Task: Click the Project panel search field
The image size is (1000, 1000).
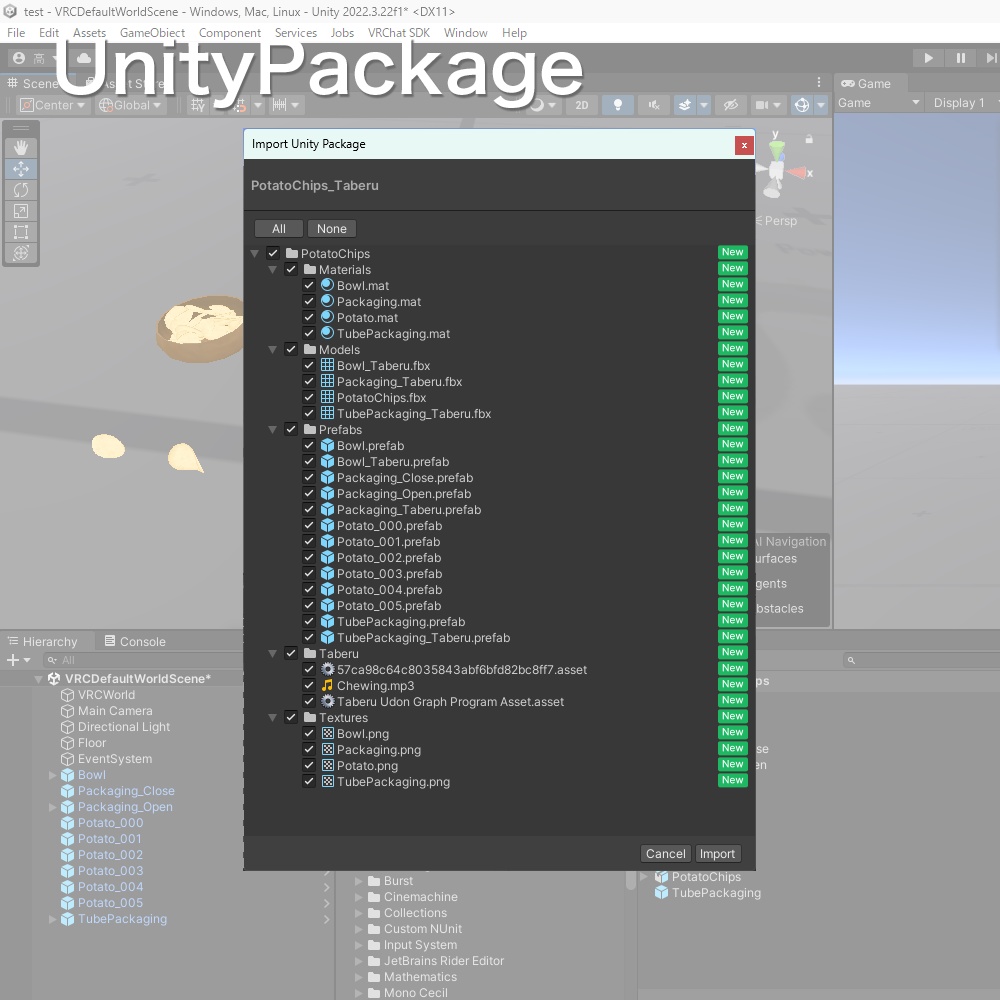Action: click(x=921, y=660)
